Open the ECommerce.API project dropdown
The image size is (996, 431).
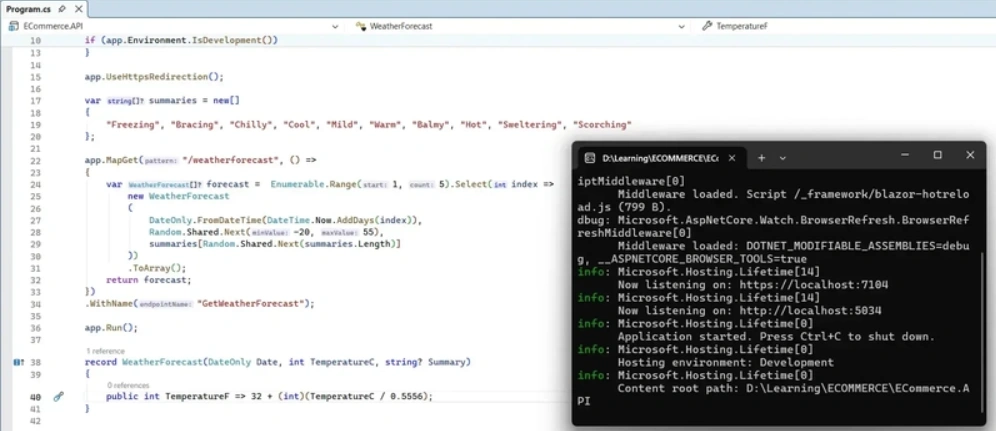click(335, 27)
